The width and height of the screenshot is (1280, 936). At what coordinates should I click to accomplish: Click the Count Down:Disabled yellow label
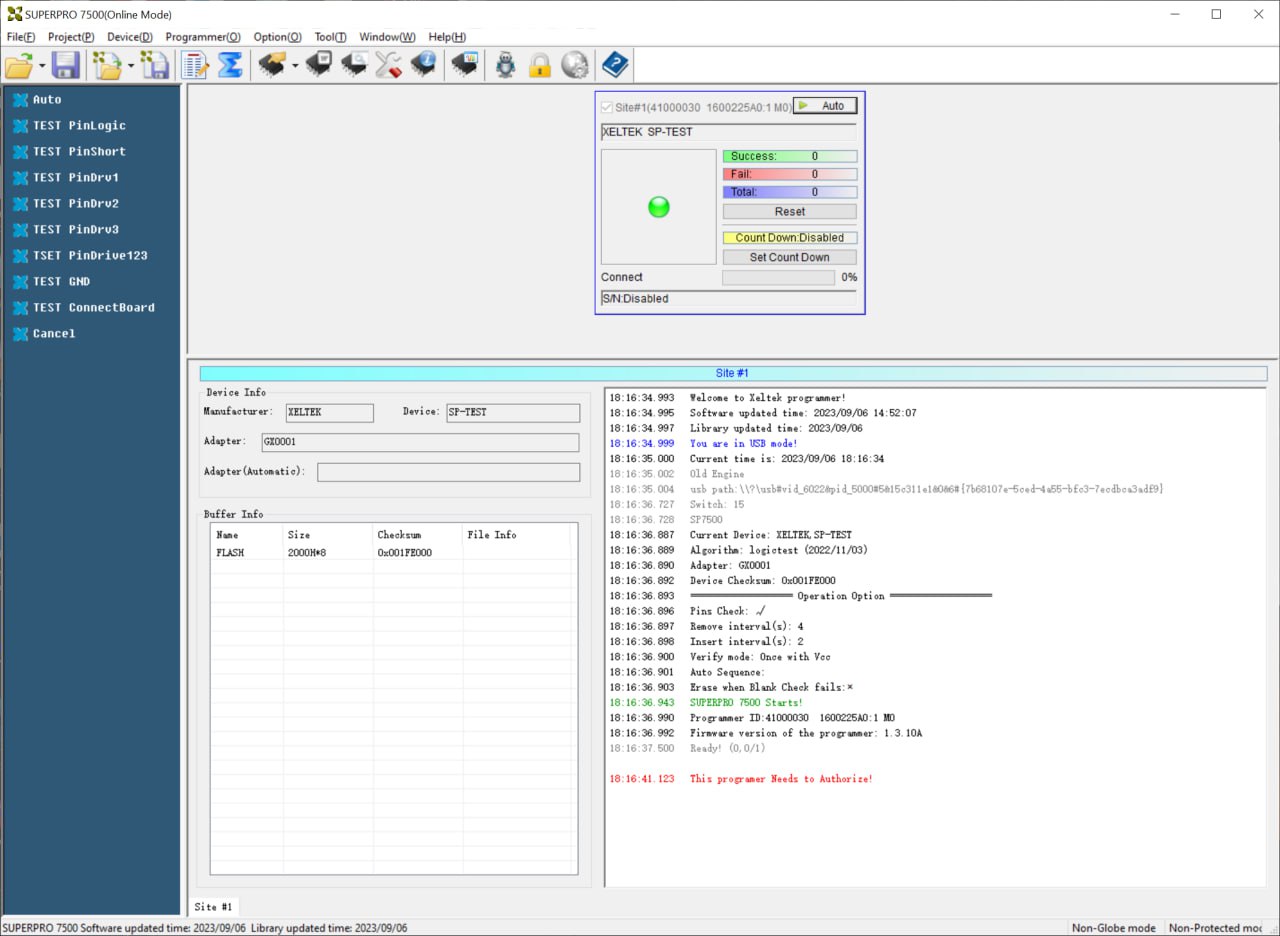[x=790, y=238]
